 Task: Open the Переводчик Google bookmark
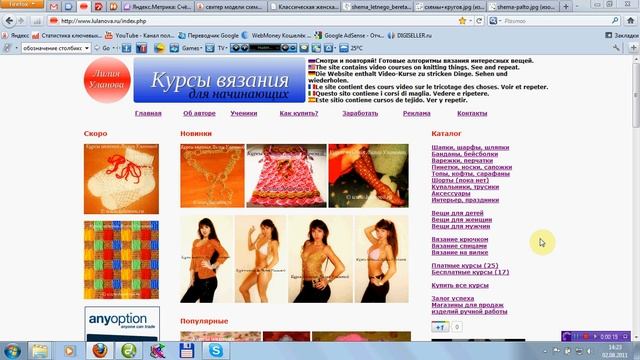(209, 36)
